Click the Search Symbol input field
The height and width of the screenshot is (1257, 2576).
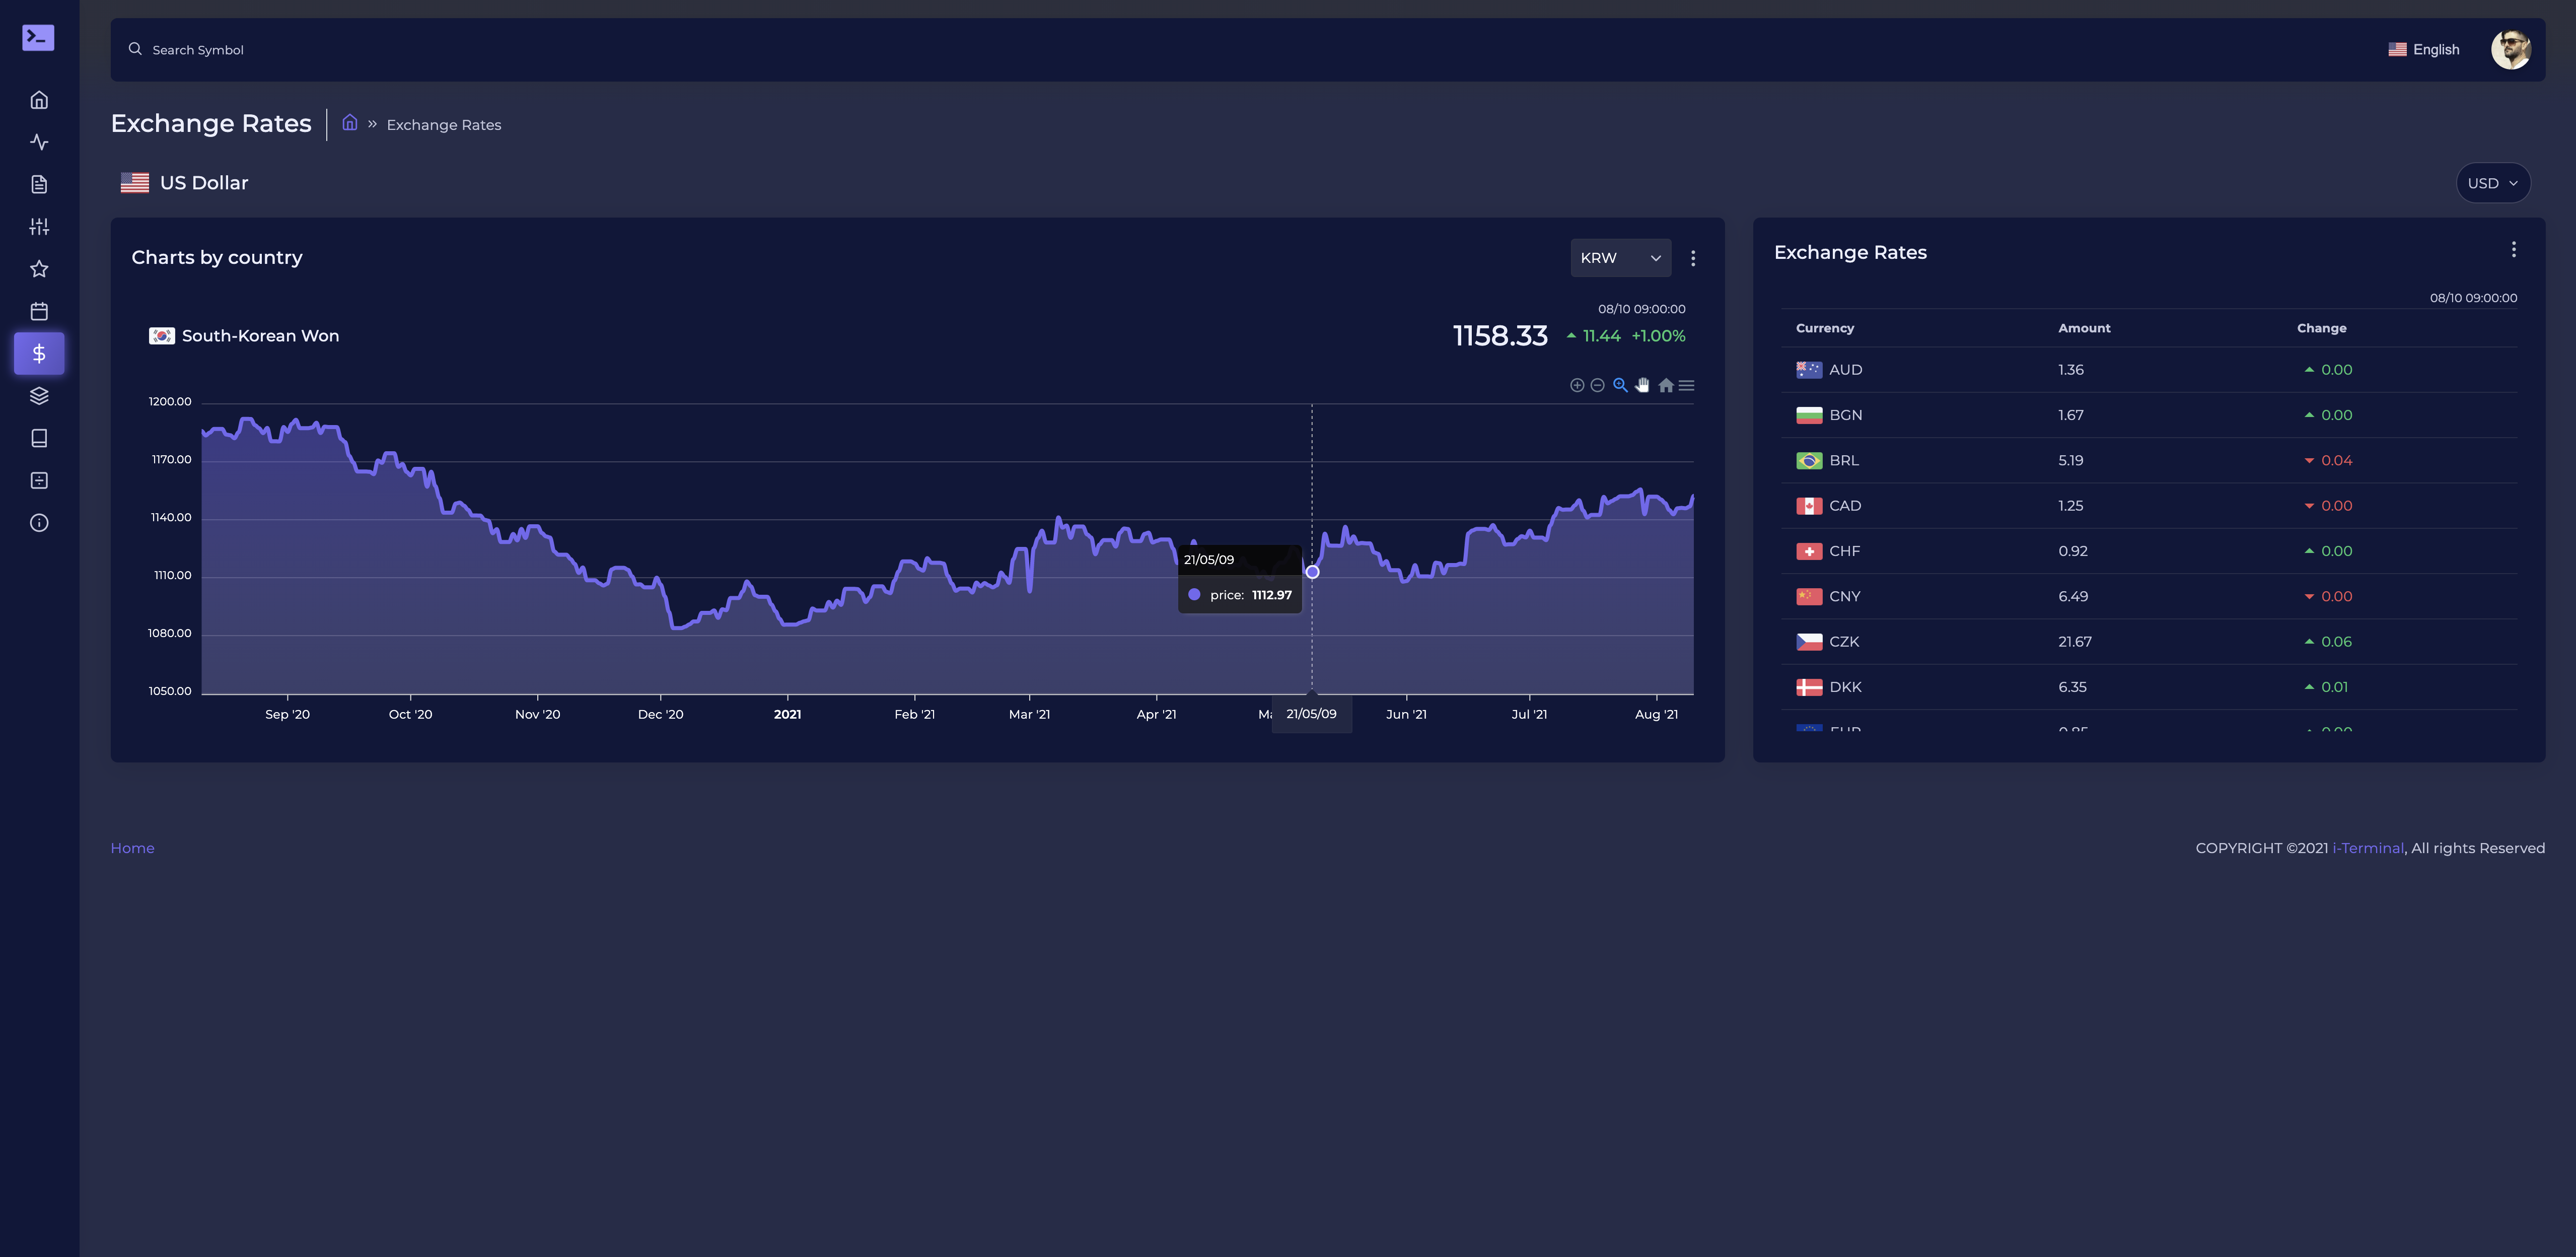(198, 50)
